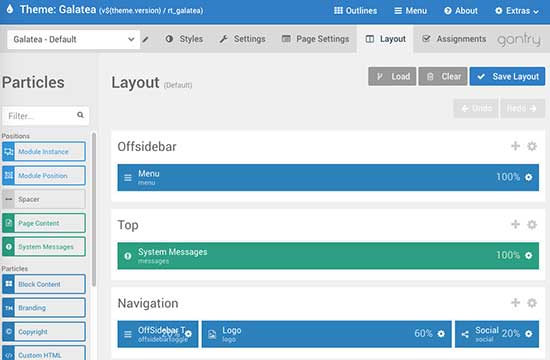Select the Branding particle
Viewport: 550px width, 360px height.
[44, 308]
